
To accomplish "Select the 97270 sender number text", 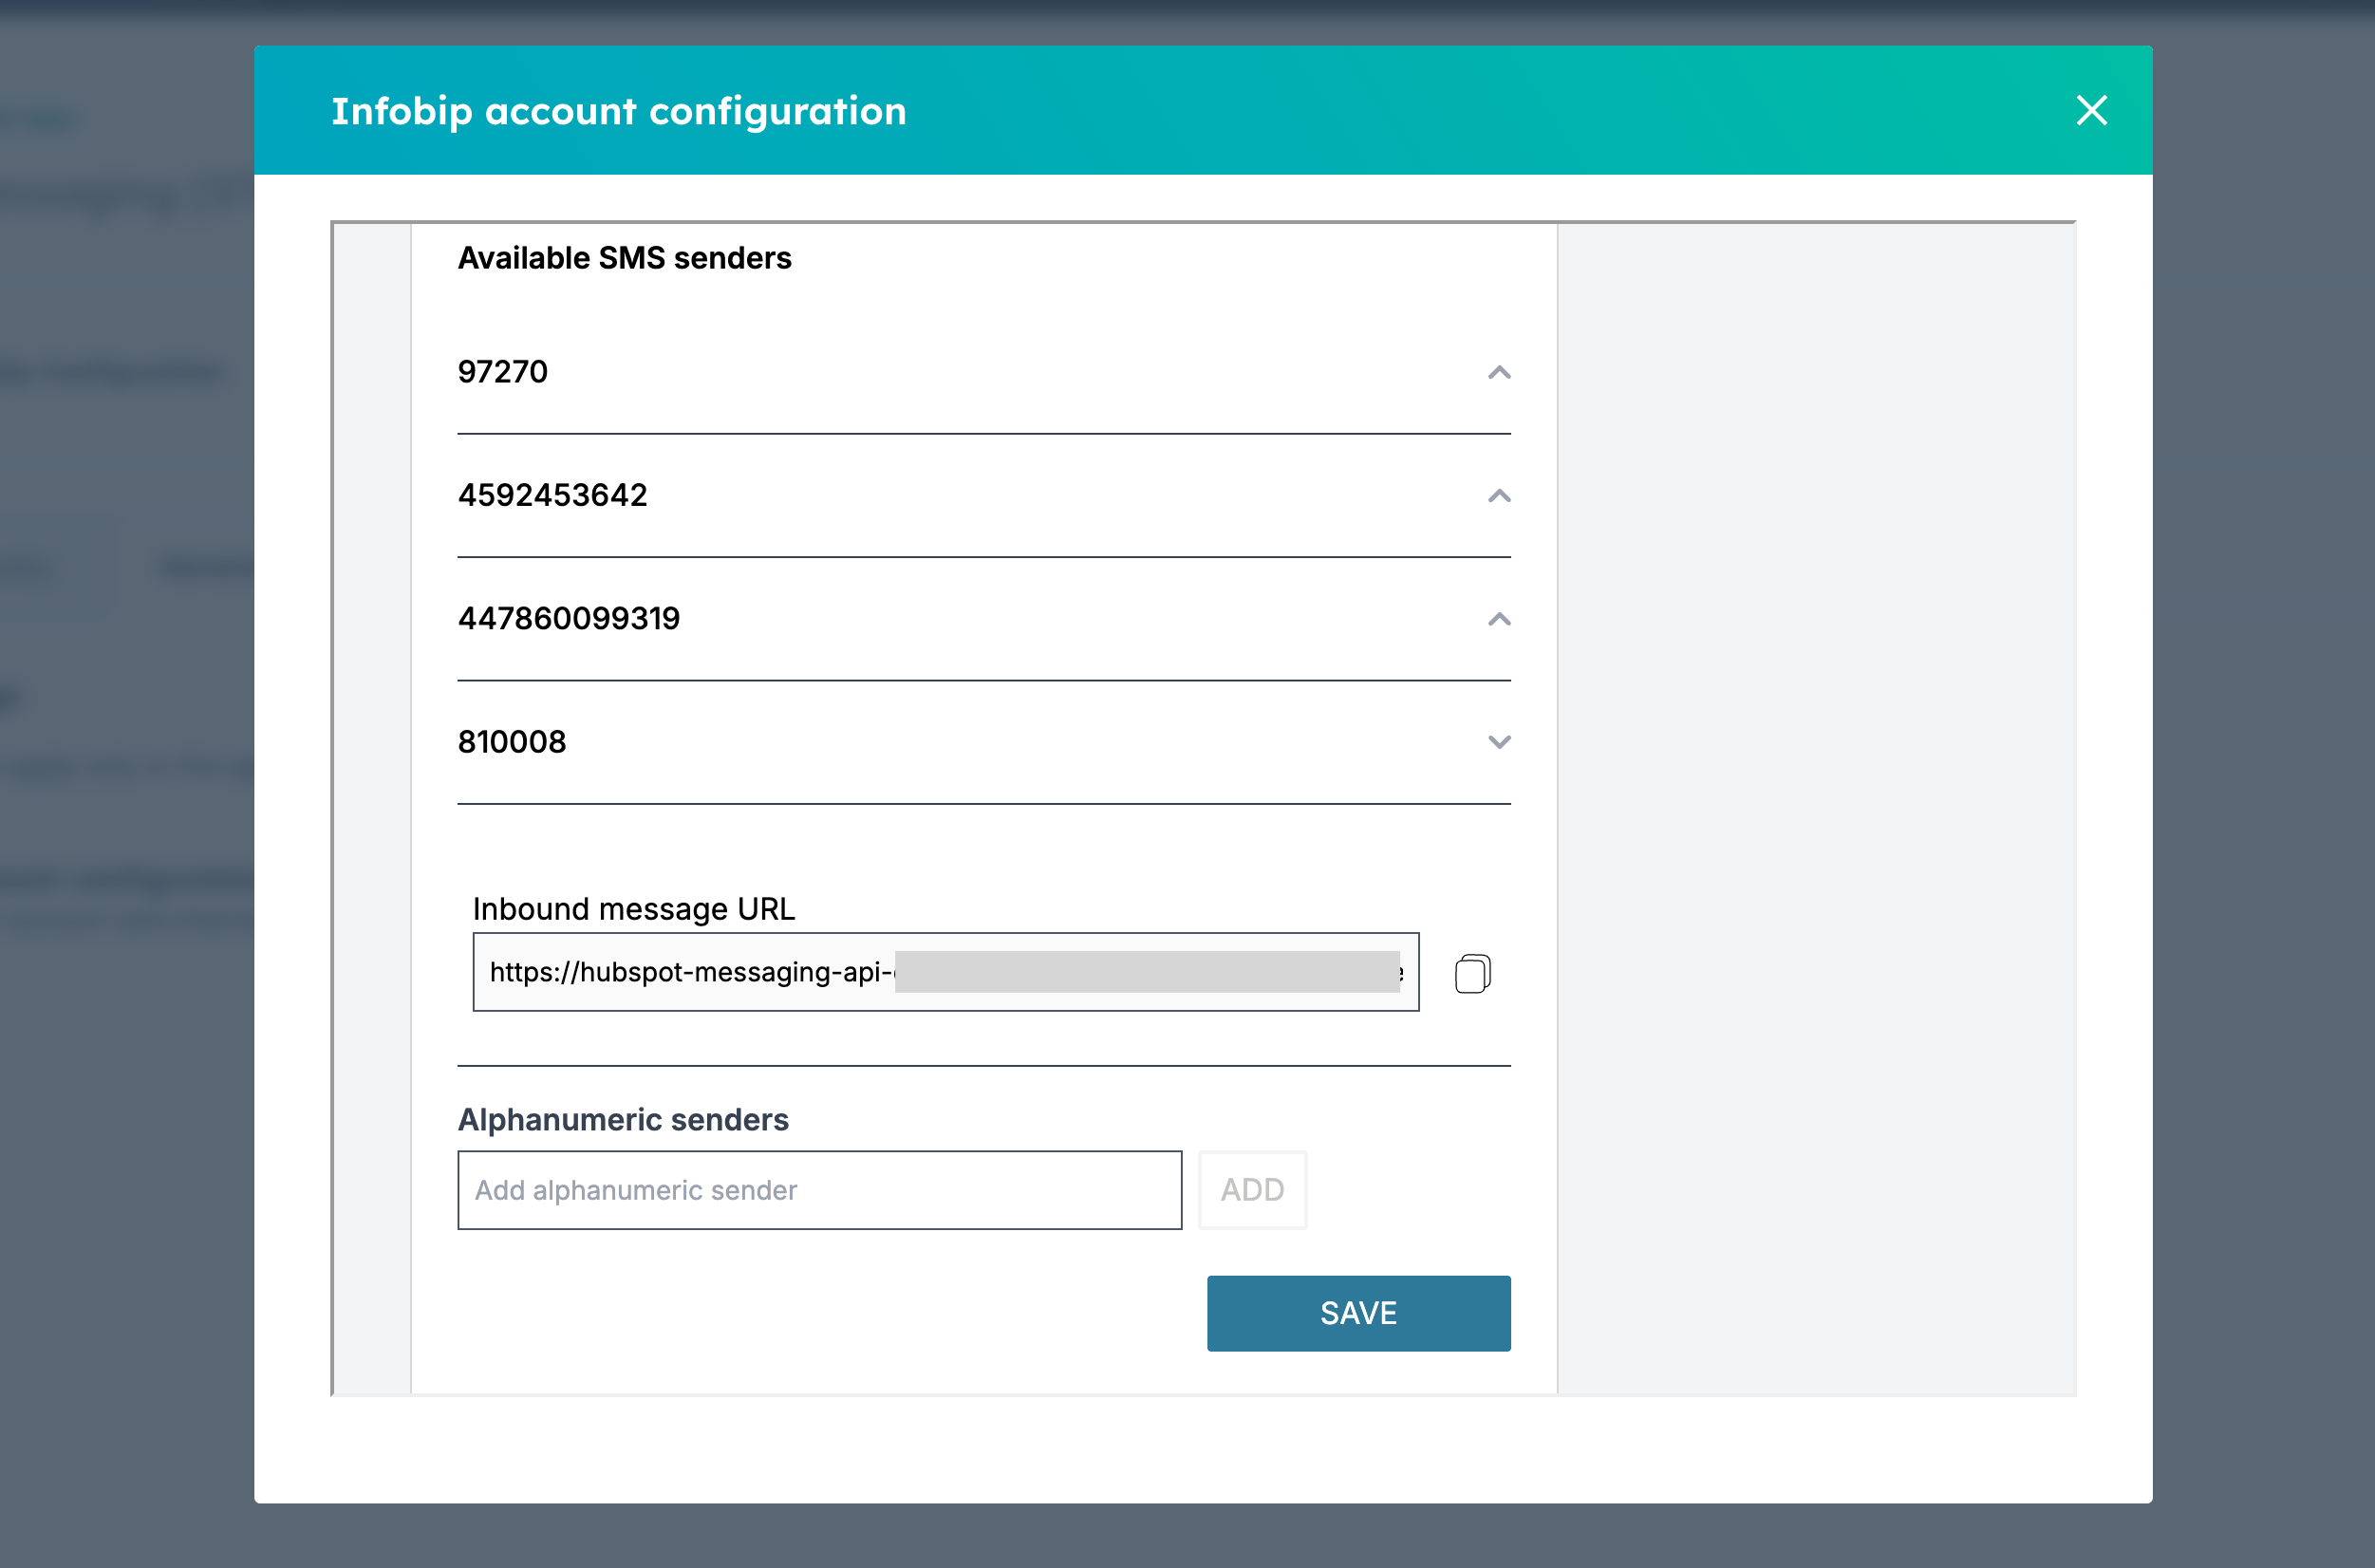I will click(503, 372).
